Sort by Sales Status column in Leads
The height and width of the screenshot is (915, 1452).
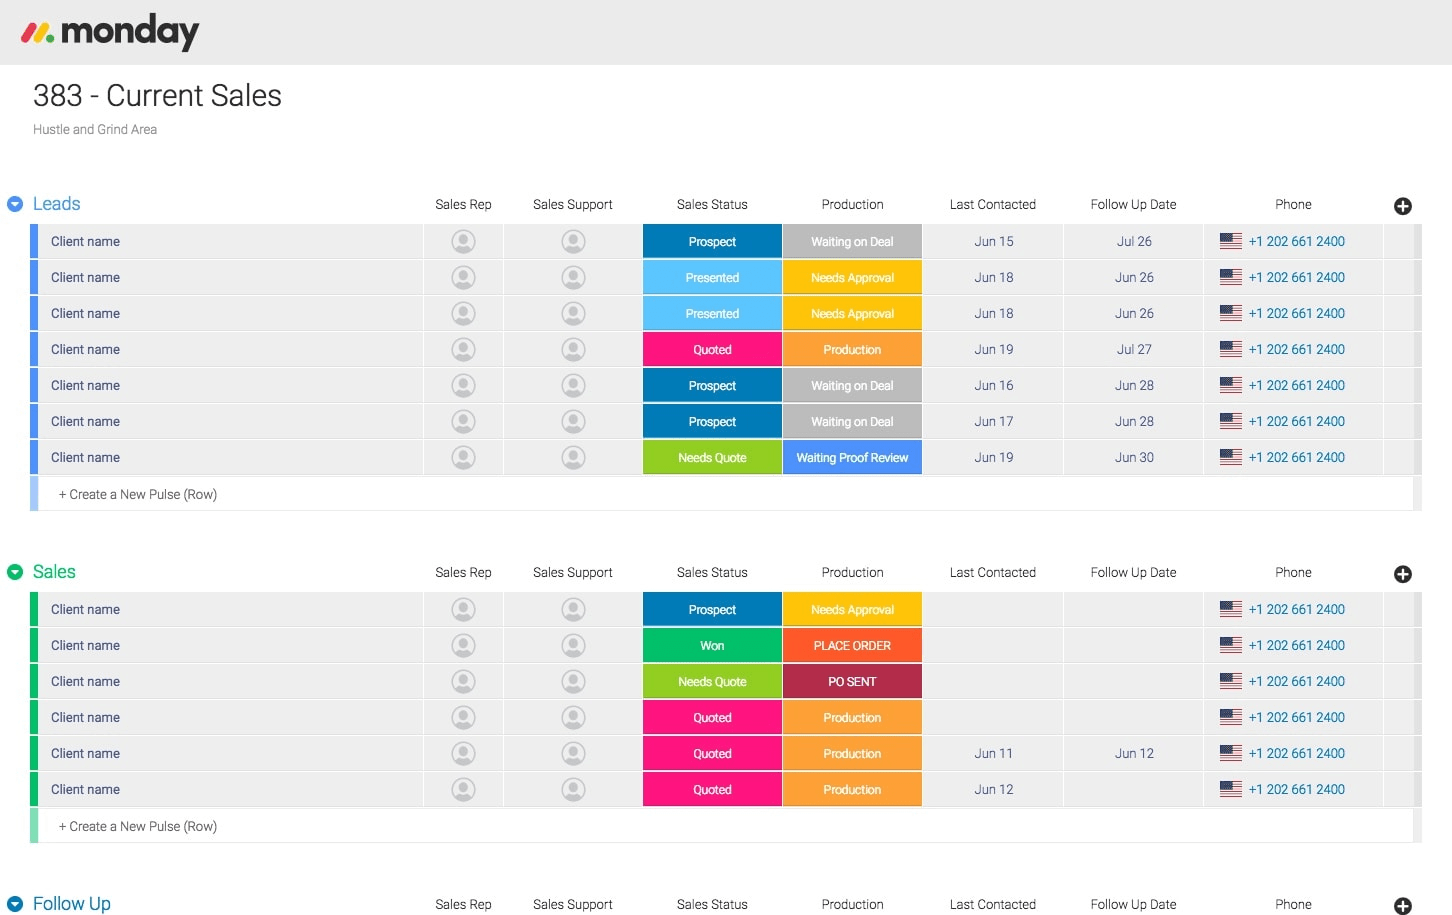coord(712,204)
